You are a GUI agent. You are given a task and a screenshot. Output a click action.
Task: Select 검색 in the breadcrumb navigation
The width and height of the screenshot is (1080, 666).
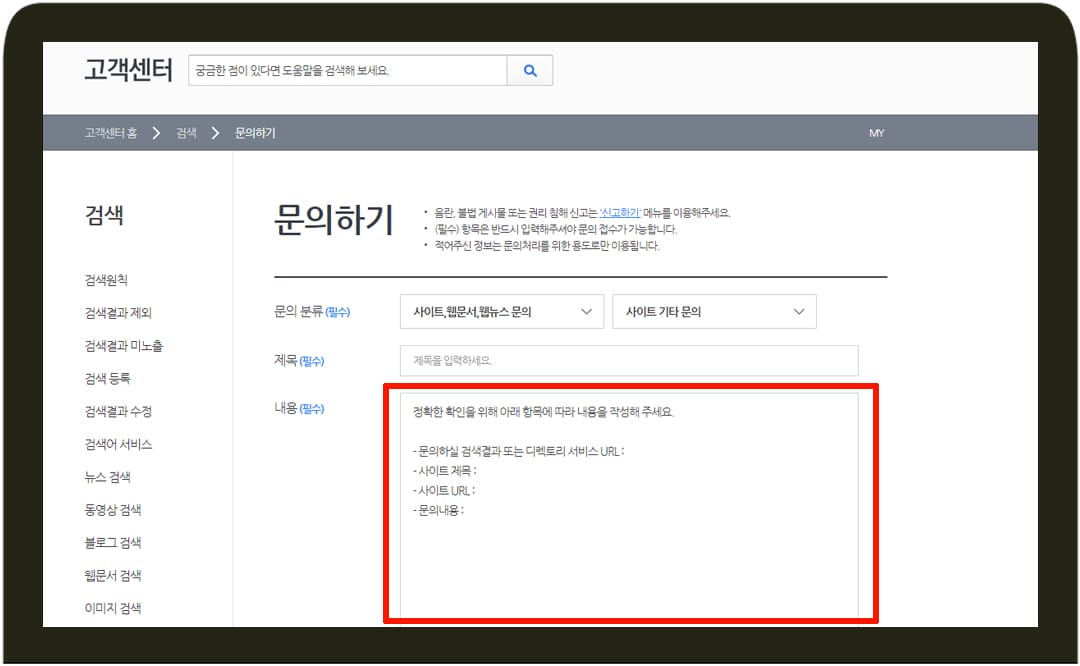coord(186,132)
